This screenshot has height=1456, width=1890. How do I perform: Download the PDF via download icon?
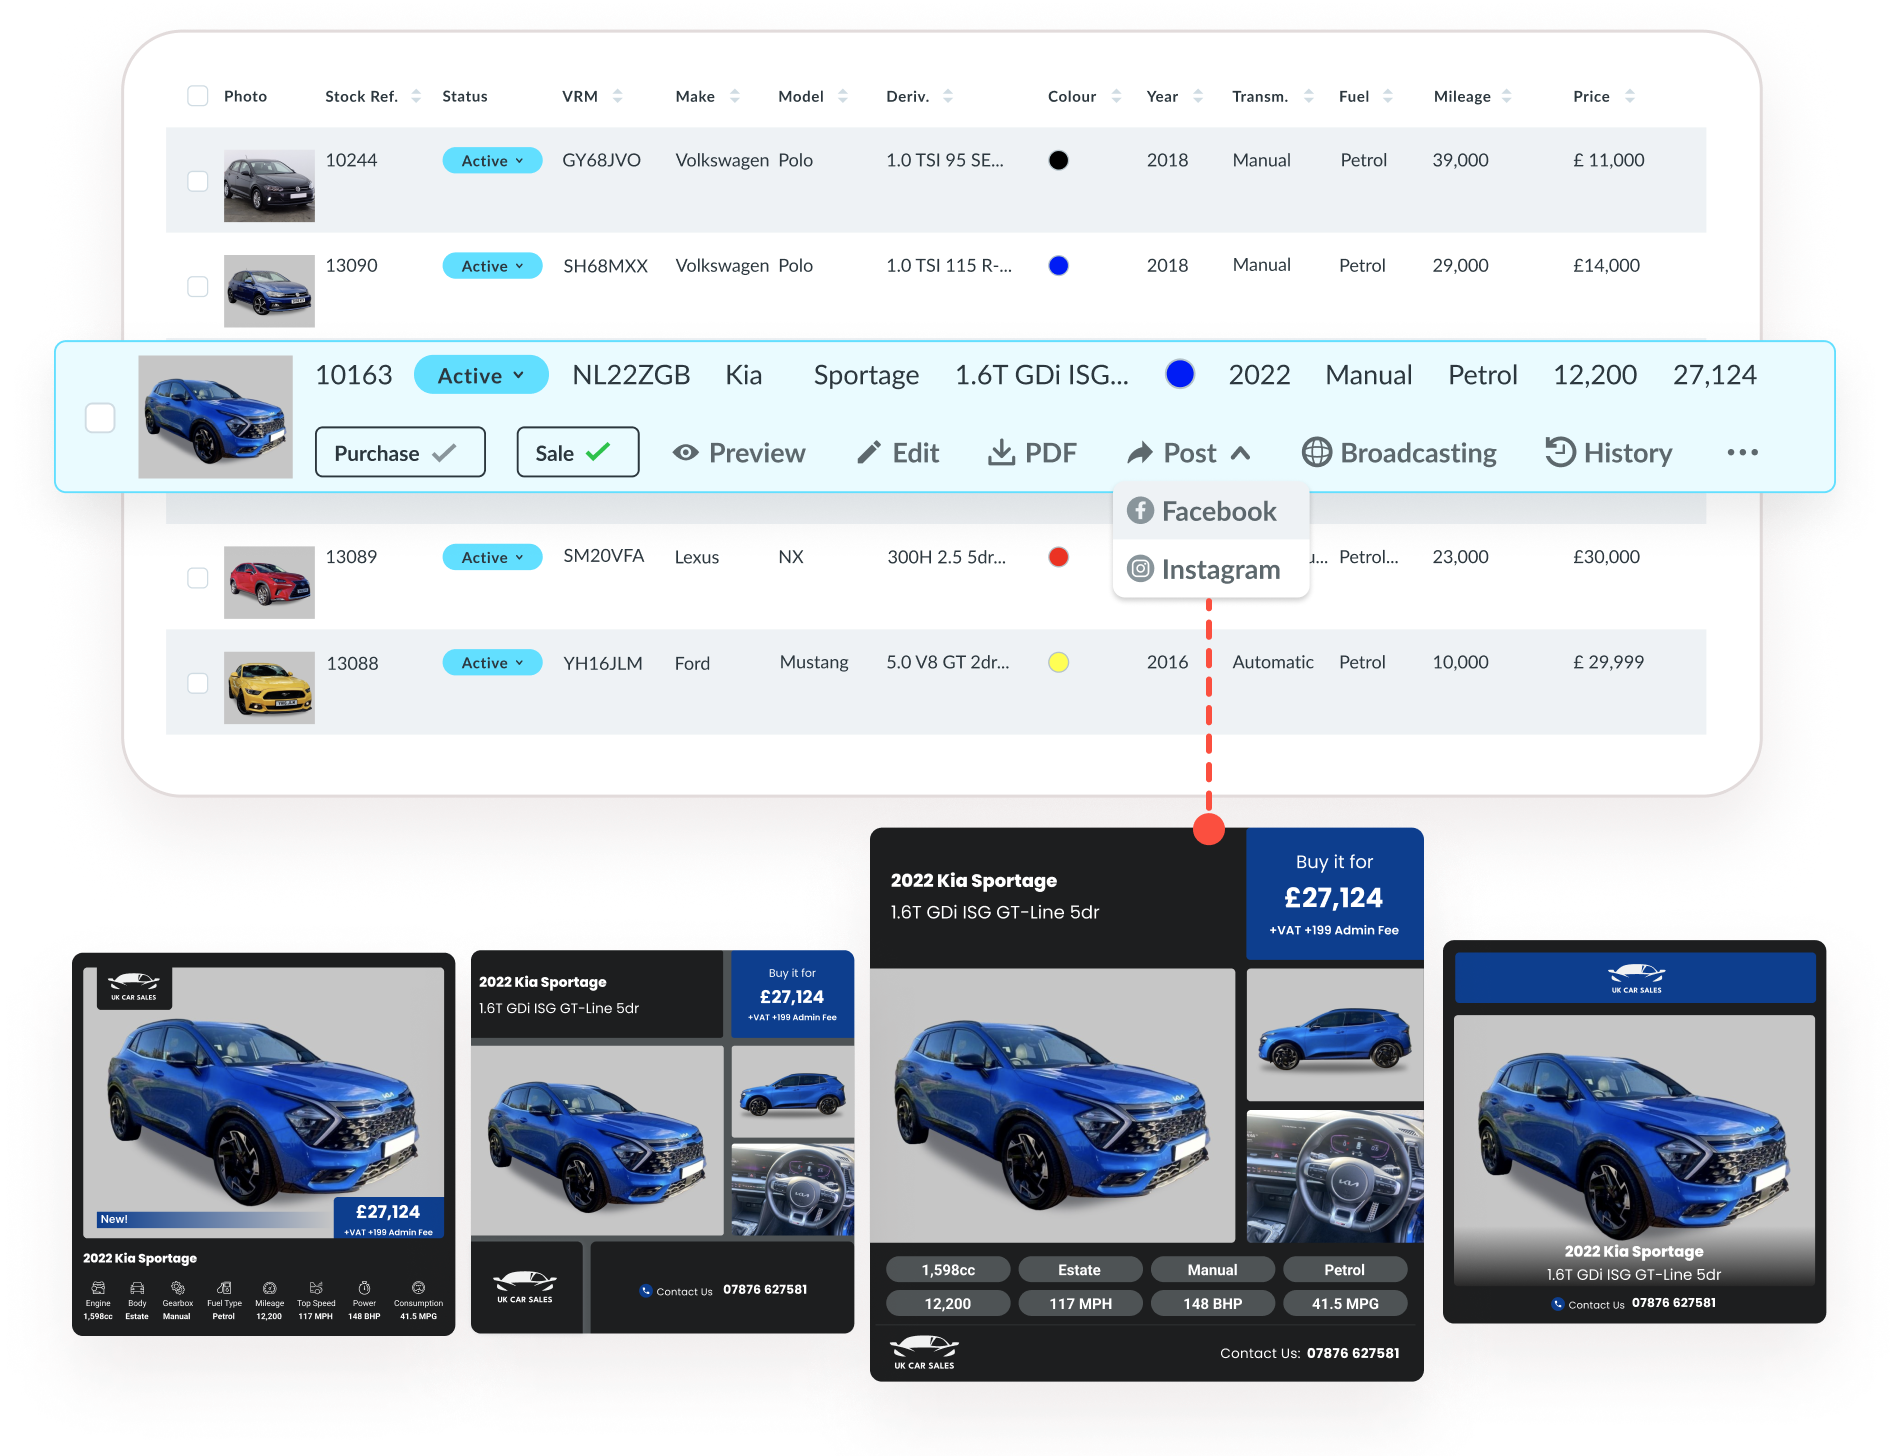pyautogui.click(x=1001, y=453)
